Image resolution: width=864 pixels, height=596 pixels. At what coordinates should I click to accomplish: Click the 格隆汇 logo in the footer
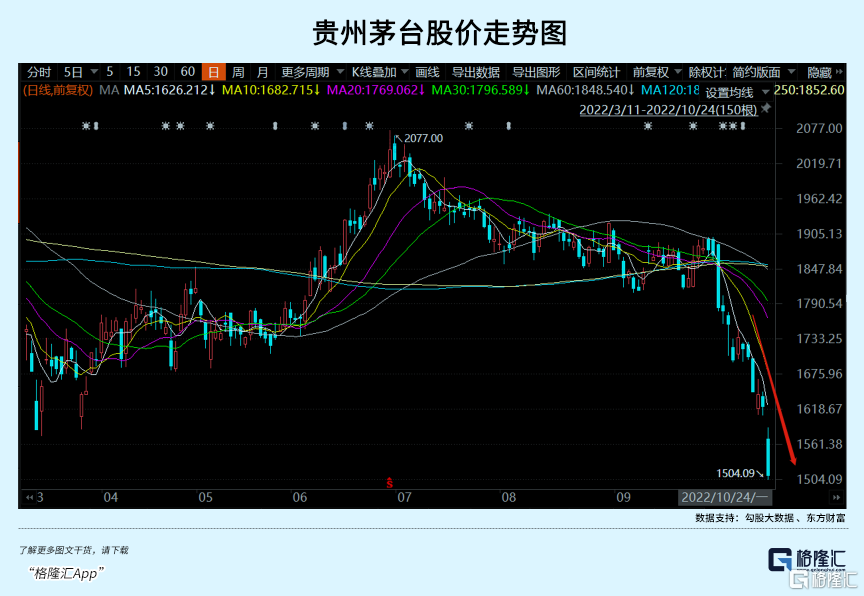(807, 560)
